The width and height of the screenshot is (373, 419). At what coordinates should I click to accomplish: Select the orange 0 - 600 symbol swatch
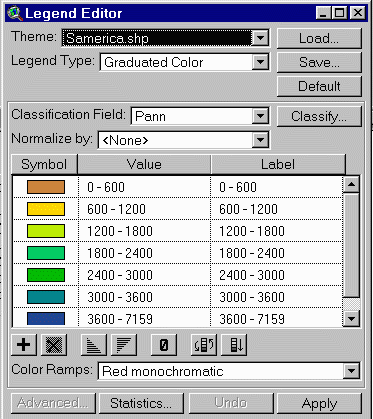46,187
